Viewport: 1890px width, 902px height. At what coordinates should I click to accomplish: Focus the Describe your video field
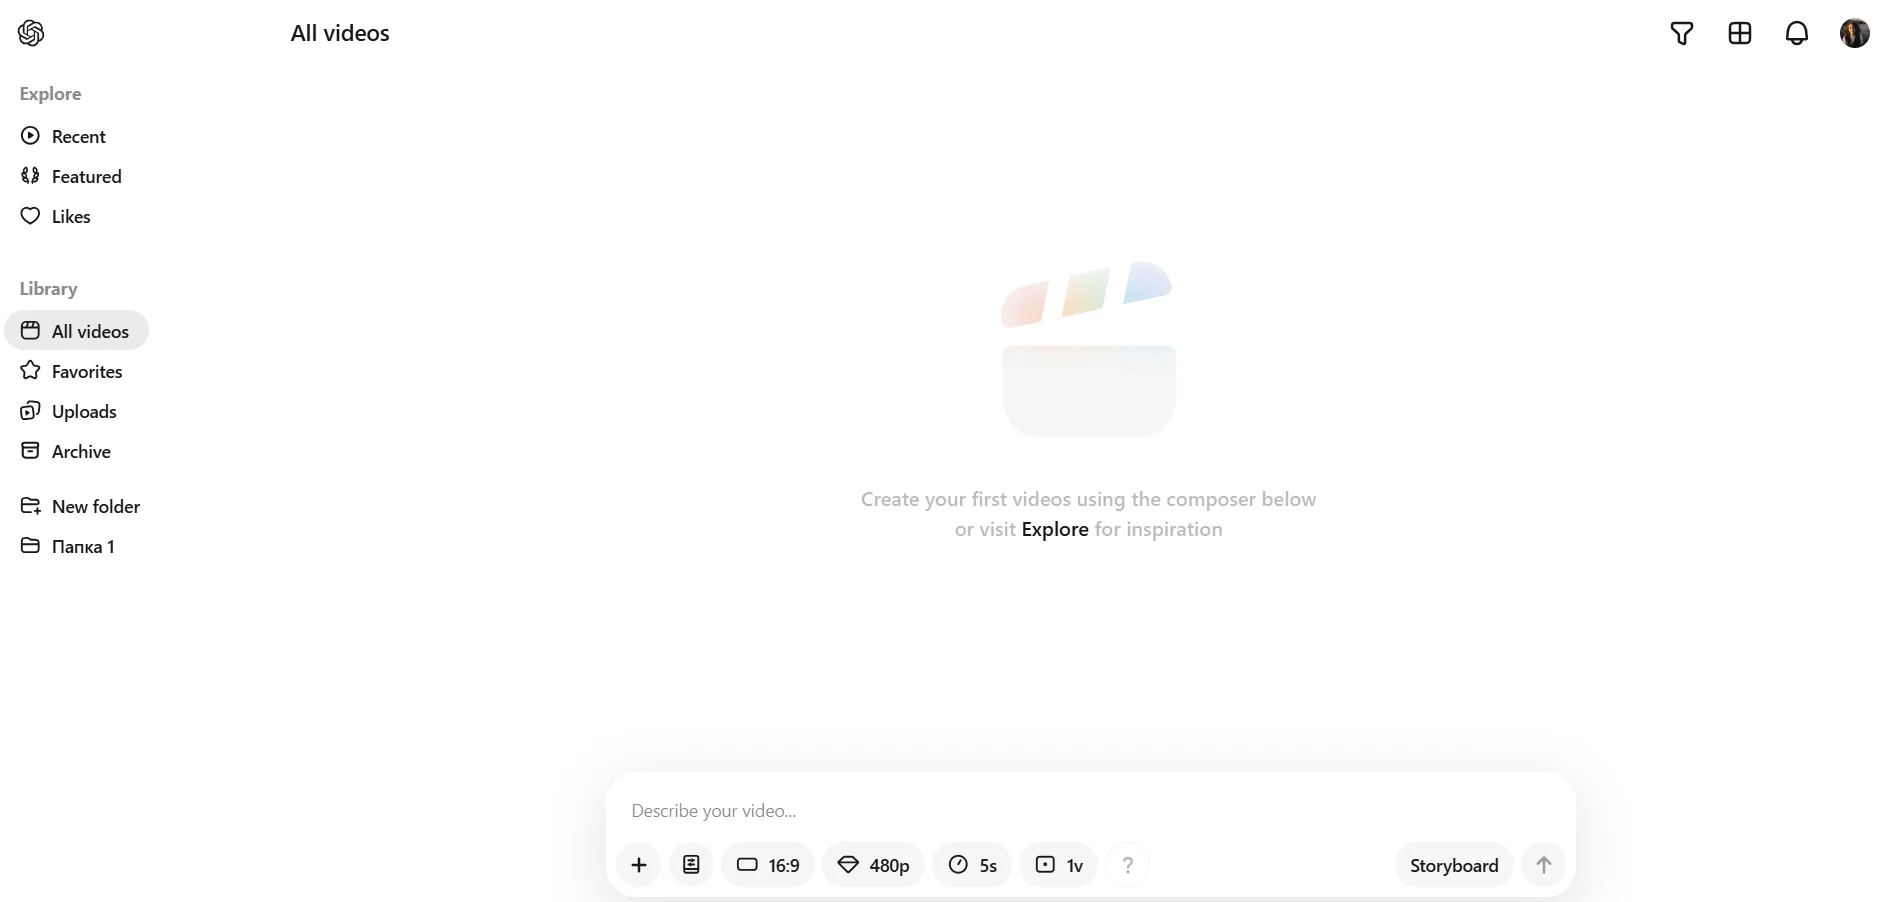pyautogui.click(x=1090, y=810)
